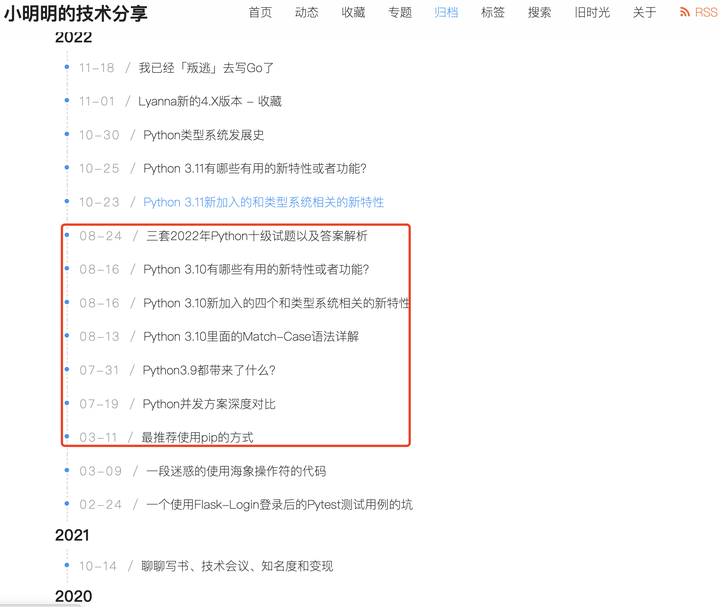The image size is (720, 607).
Task: Click the date 07-19
Action: pyautogui.click(x=99, y=404)
